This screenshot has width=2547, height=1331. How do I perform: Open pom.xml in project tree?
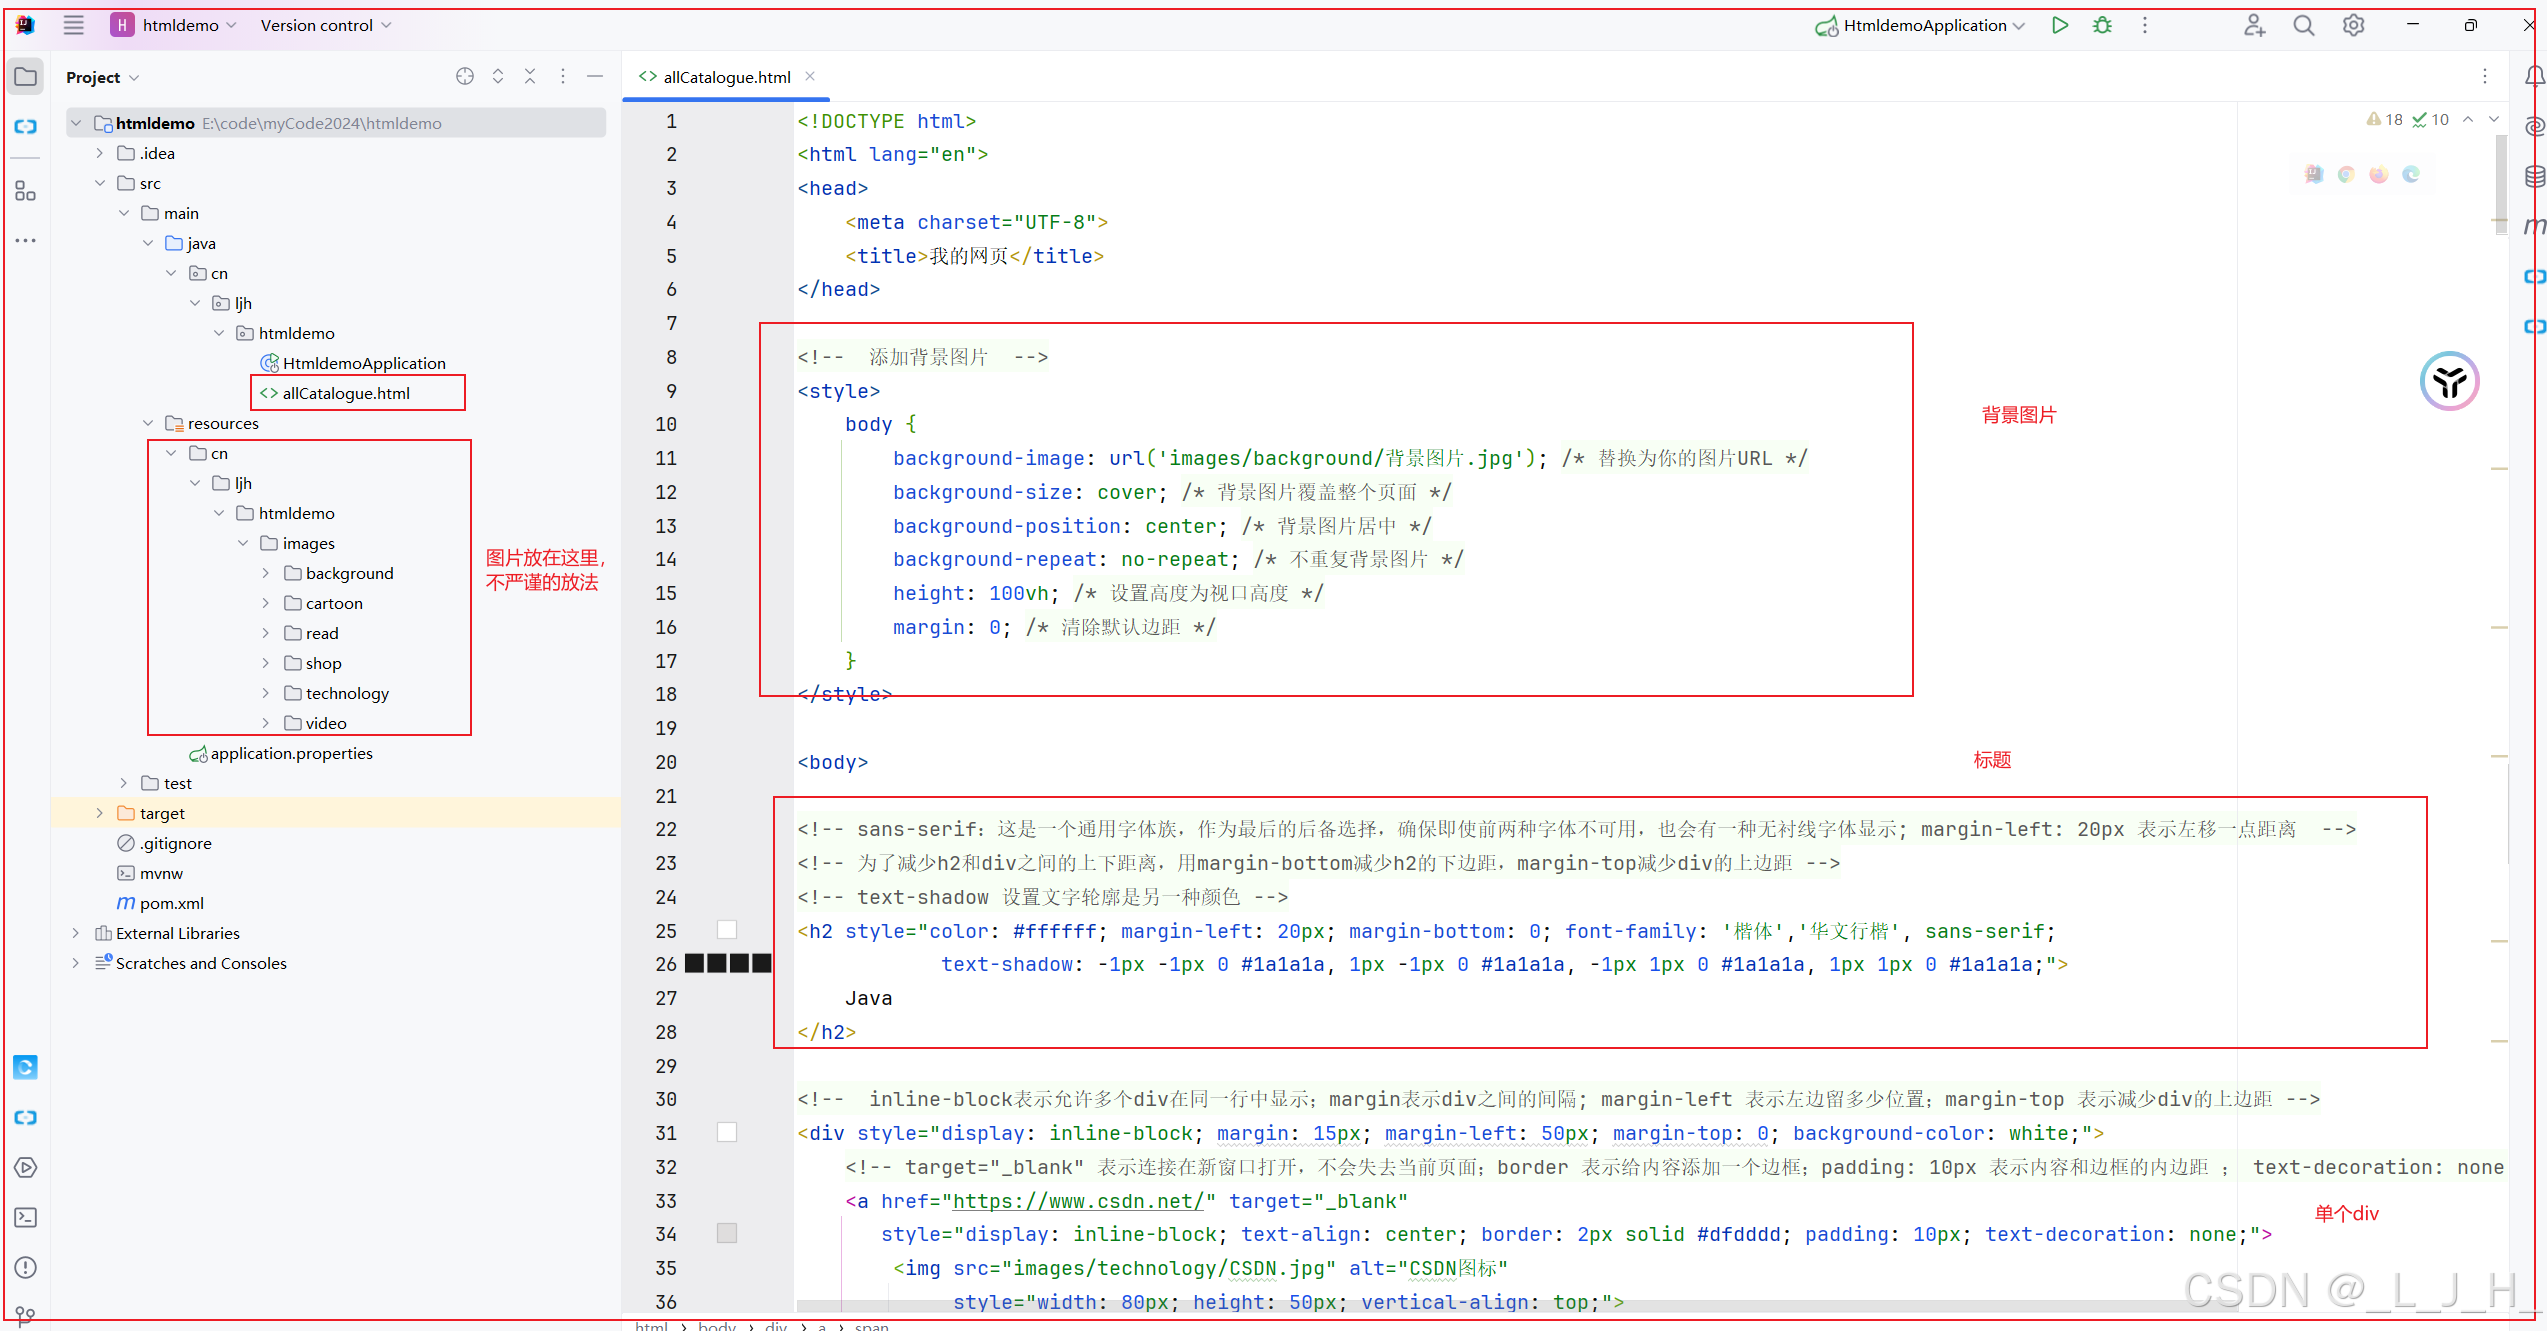point(171,903)
